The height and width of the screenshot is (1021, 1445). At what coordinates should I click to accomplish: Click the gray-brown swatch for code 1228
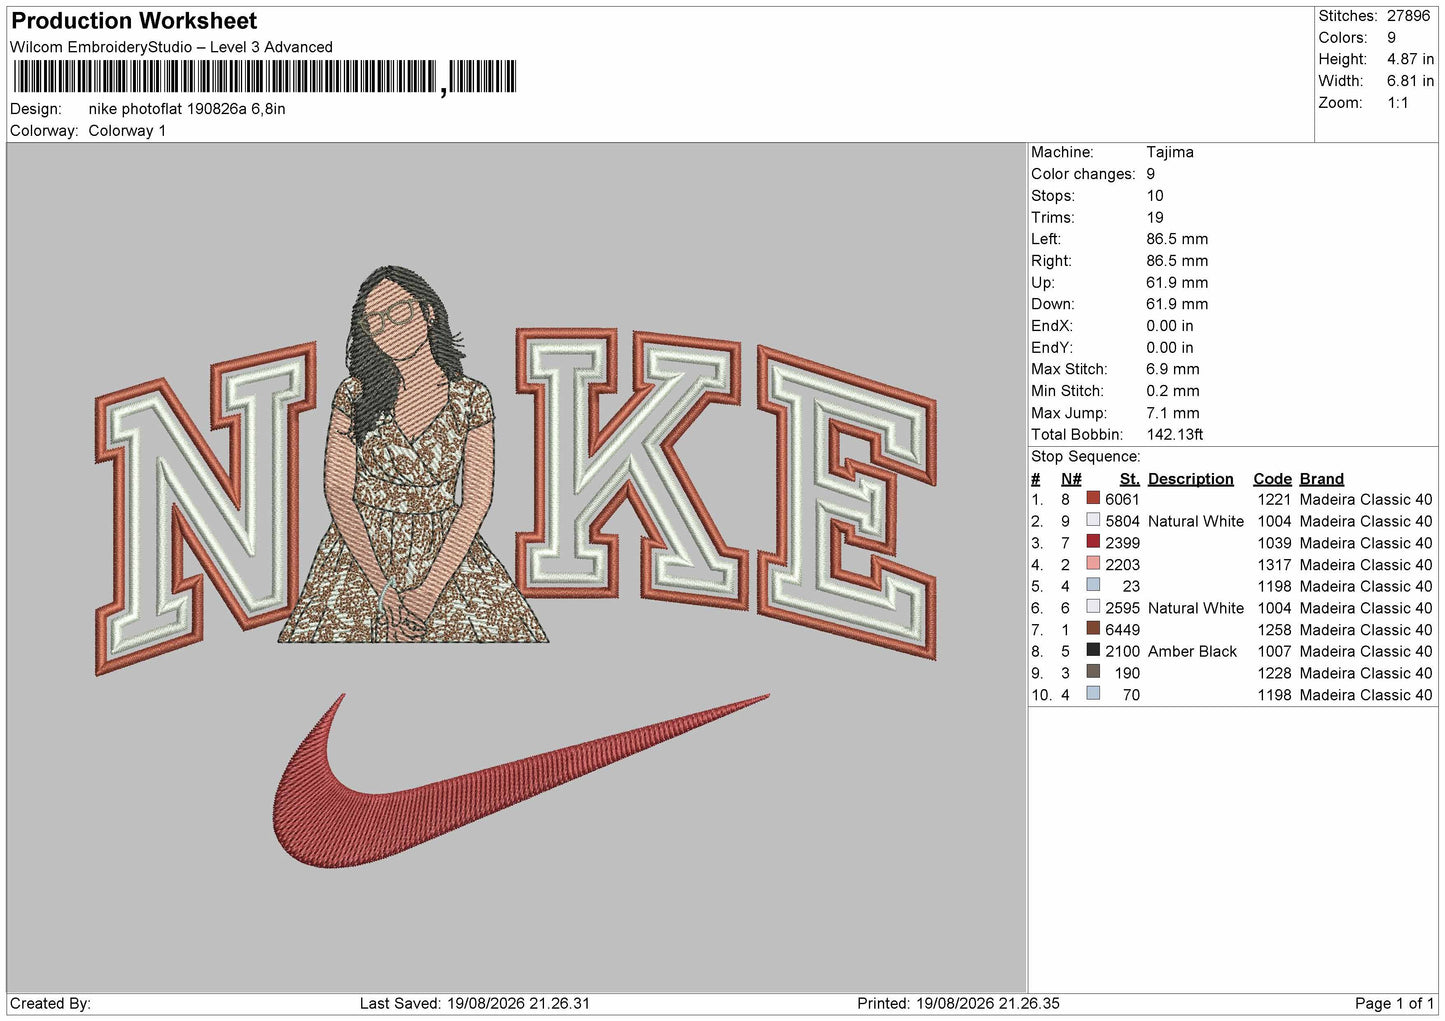click(x=1093, y=673)
